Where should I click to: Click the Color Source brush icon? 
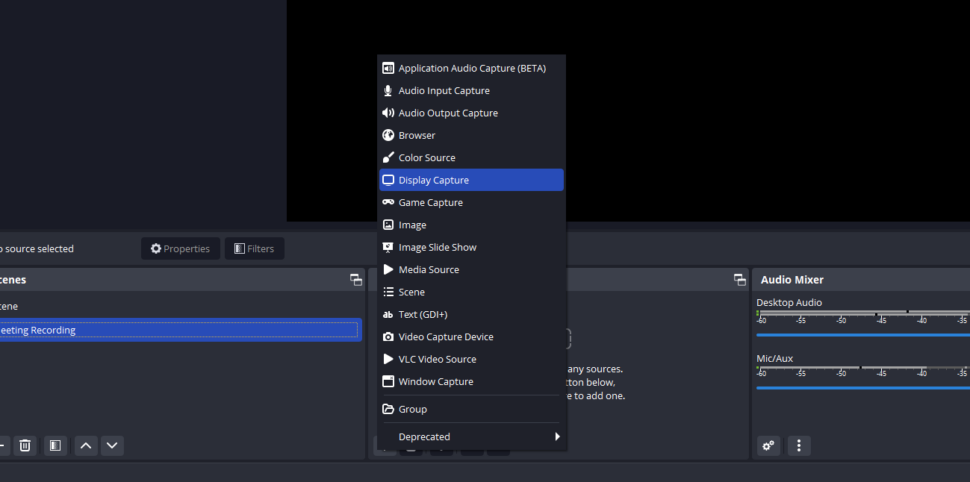(x=388, y=158)
